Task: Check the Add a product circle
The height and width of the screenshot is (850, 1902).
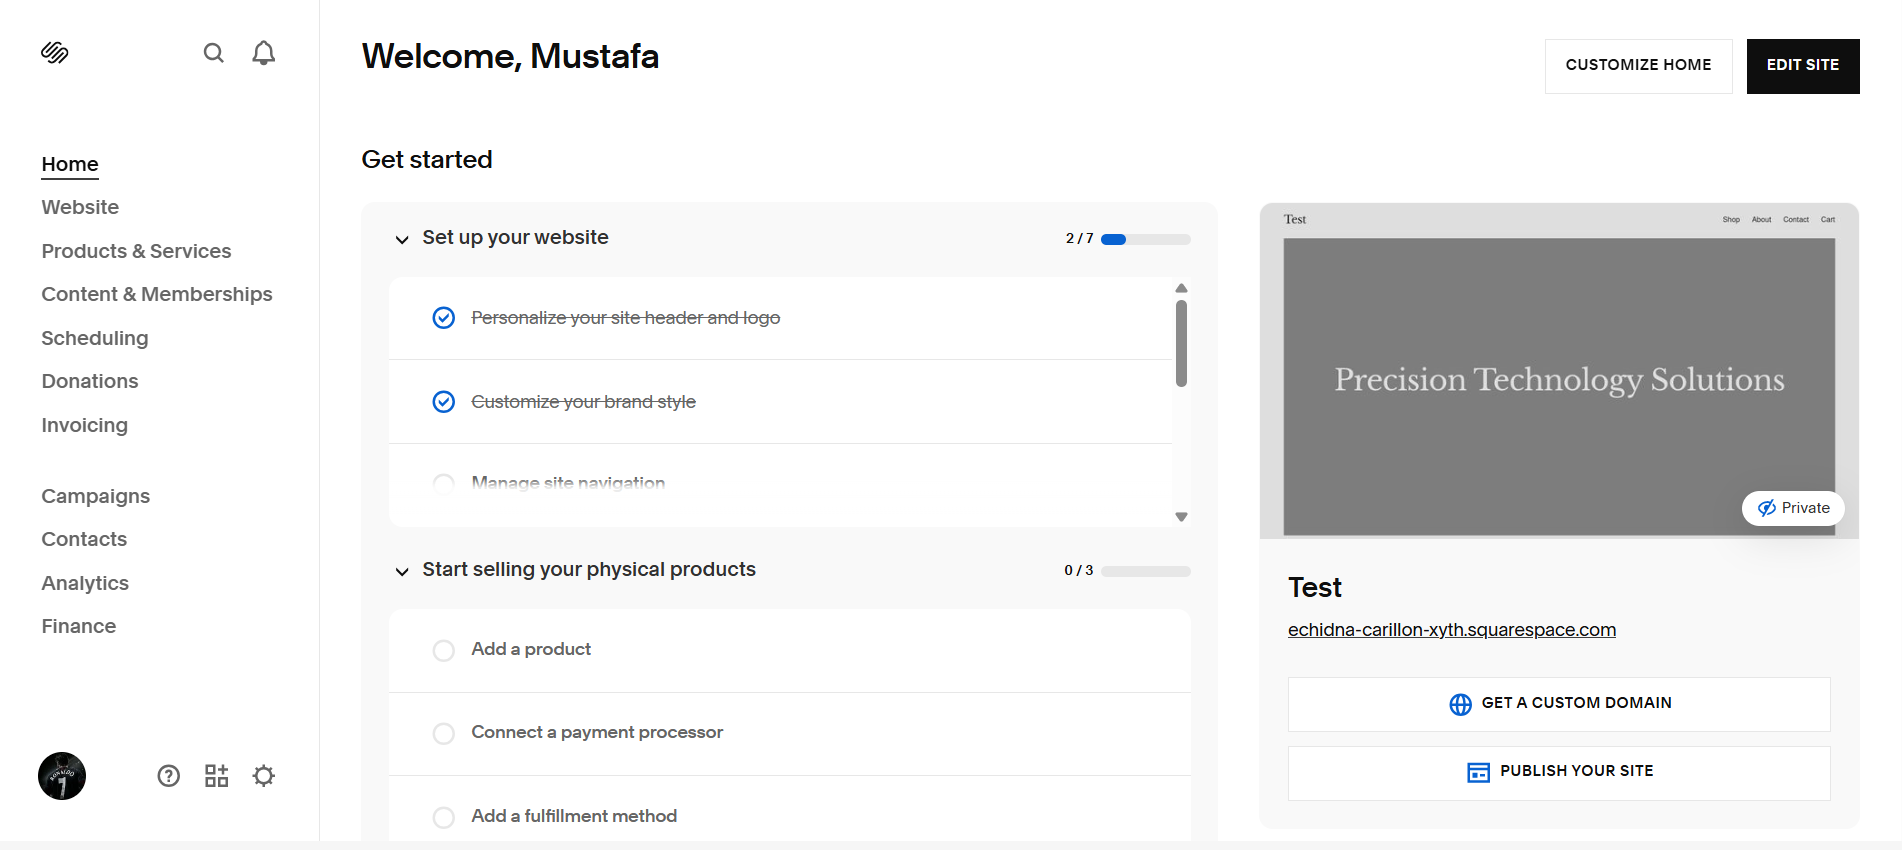Action: click(444, 650)
